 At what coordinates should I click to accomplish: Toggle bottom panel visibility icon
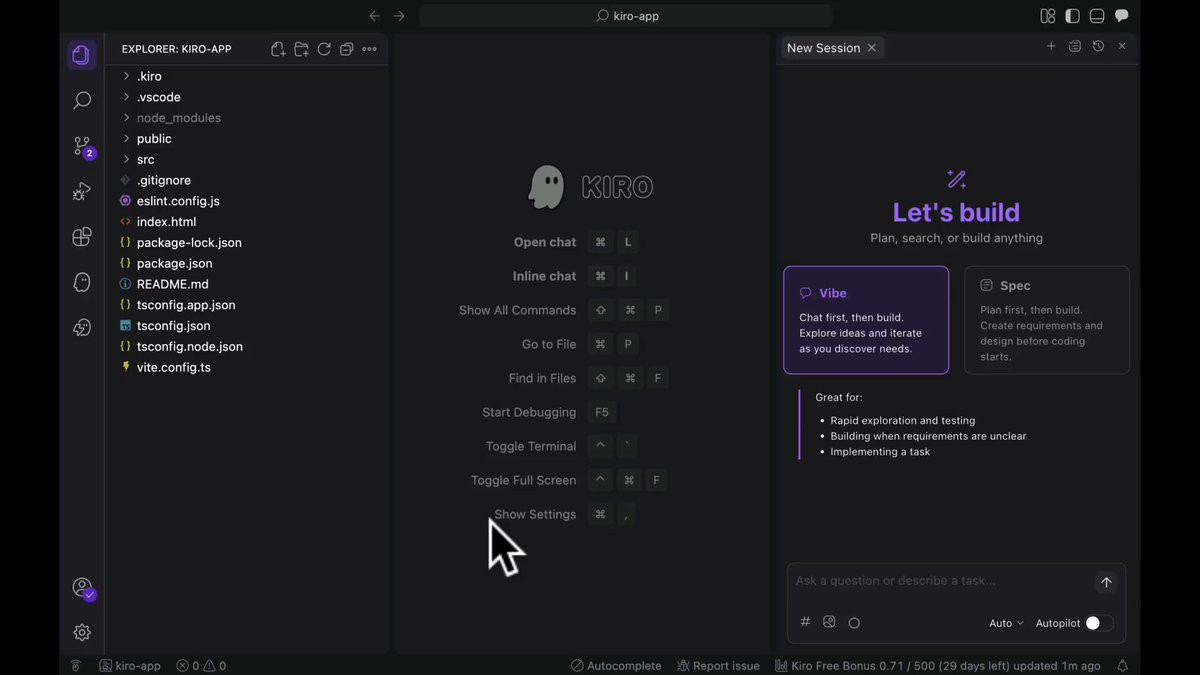[1097, 16]
